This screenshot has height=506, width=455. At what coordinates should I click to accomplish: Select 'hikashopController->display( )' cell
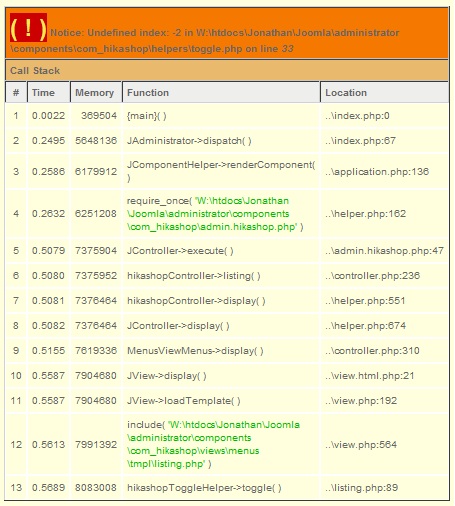point(196,301)
